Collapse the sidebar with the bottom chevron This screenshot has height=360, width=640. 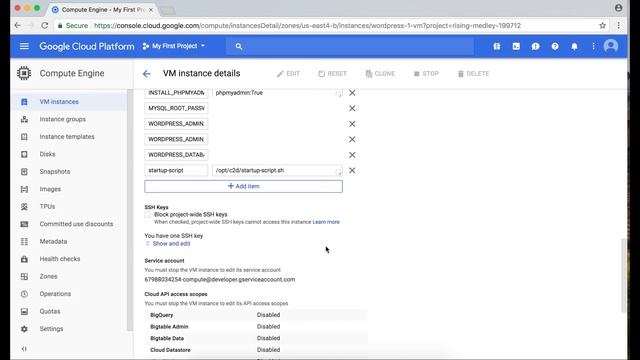(24, 349)
